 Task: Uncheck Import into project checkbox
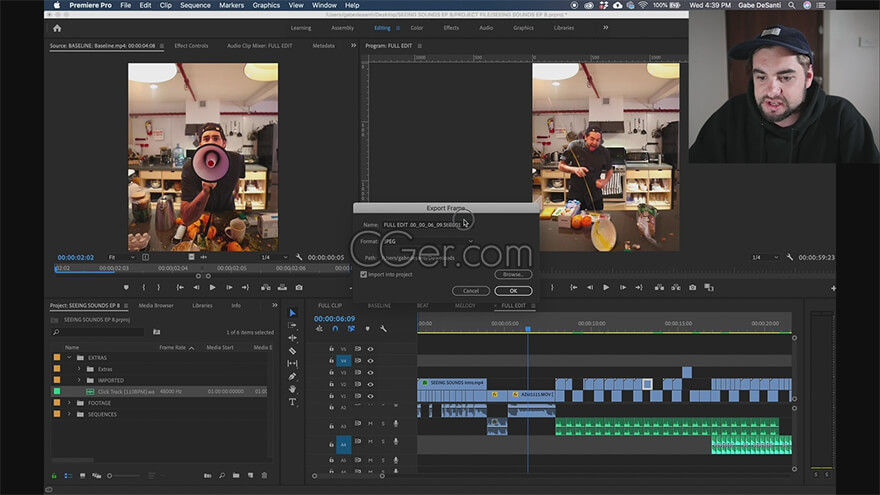coord(364,274)
